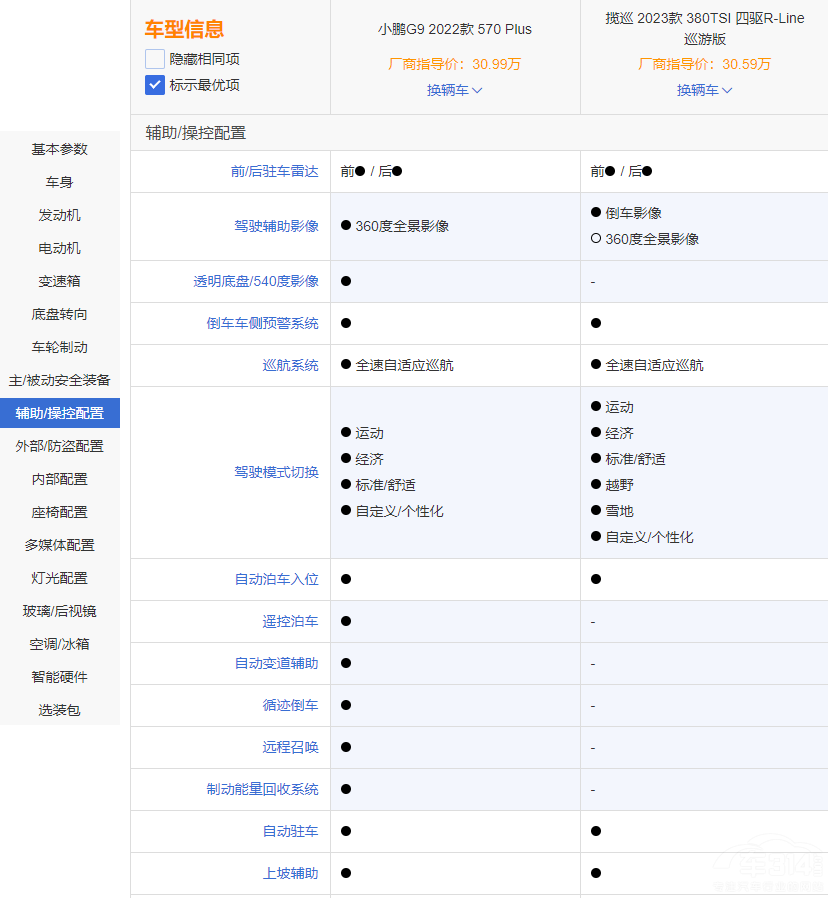Click 主/被动安全装备 sidebar entry
This screenshot has height=898, width=828.
pyautogui.click(x=60, y=380)
